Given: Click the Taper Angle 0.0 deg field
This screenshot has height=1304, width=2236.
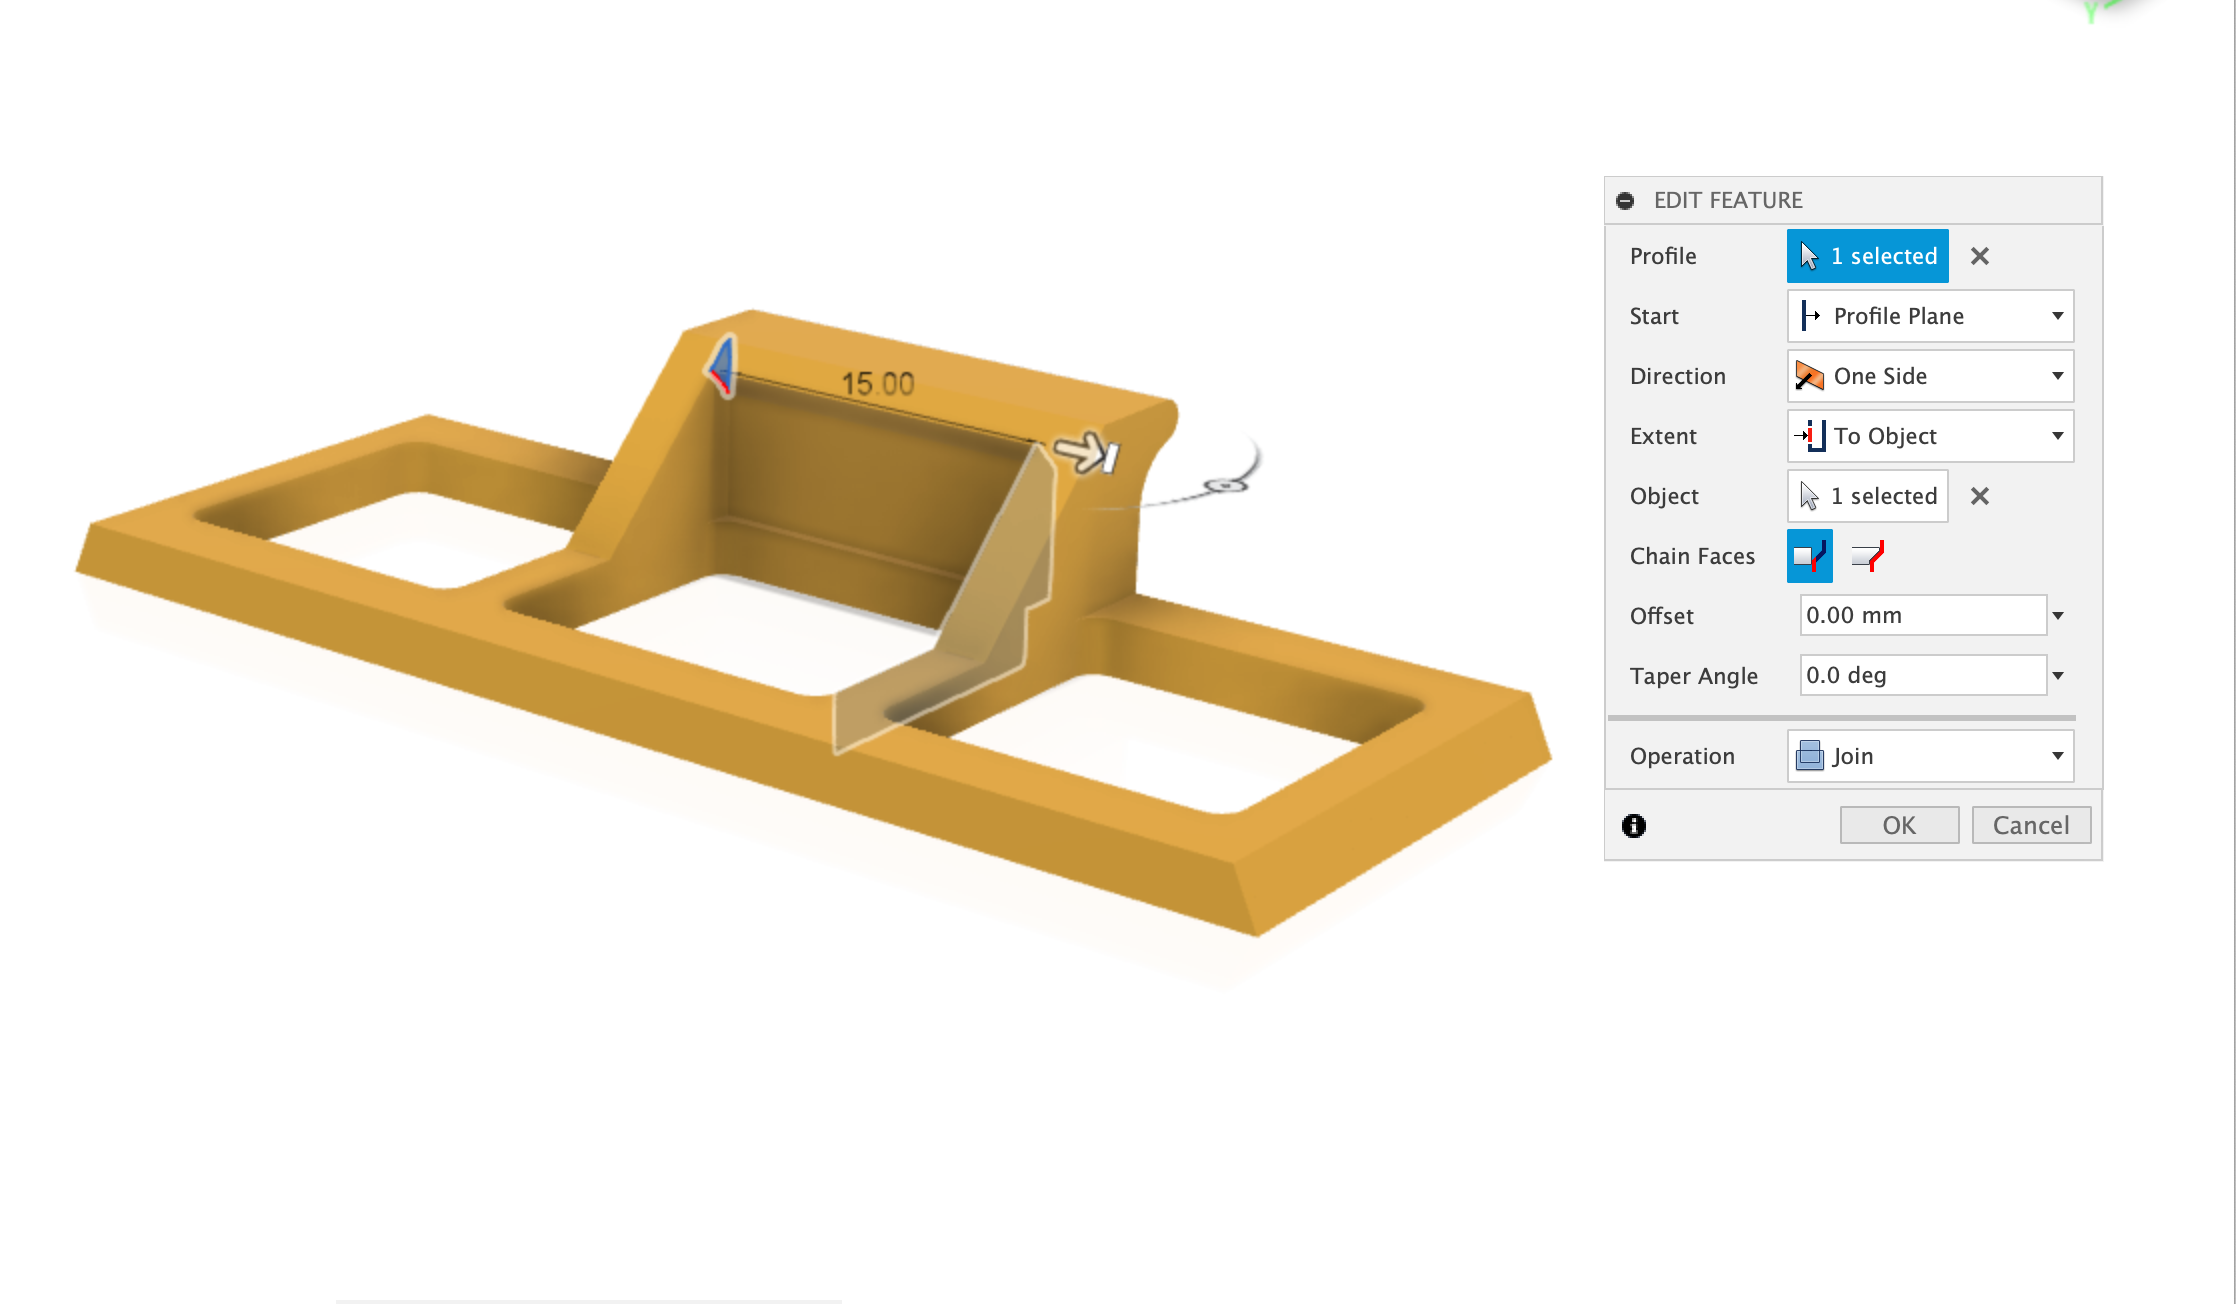Looking at the screenshot, I should click(1923, 675).
